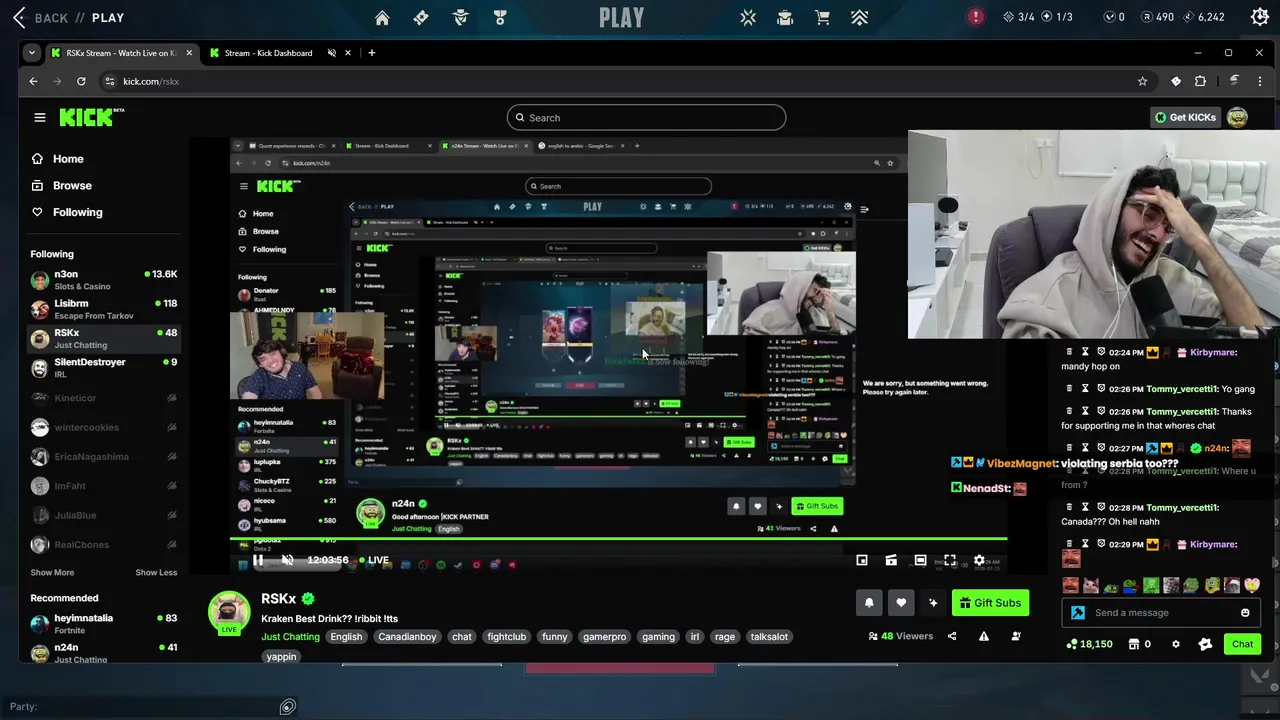The width and height of the screenshot is (1280, 720).
Task: Seek on the video progress bar
Action: pyautogui.click(x=618, y=540)
